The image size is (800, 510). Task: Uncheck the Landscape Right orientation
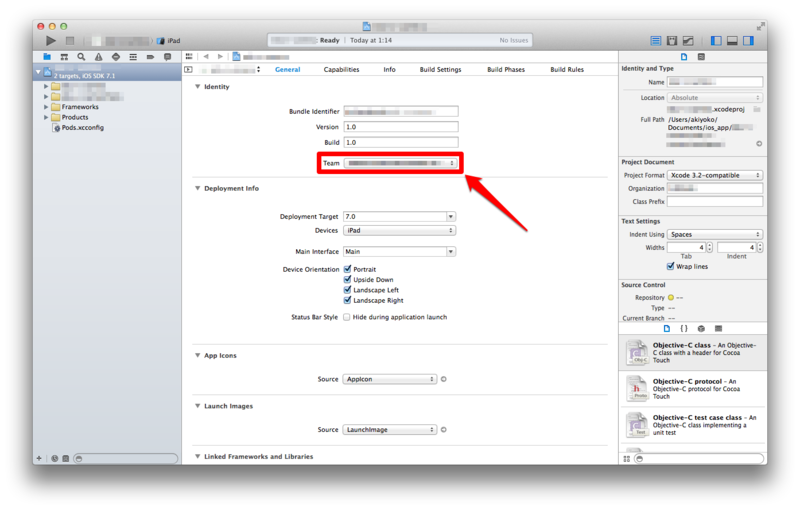click(347, 300)
